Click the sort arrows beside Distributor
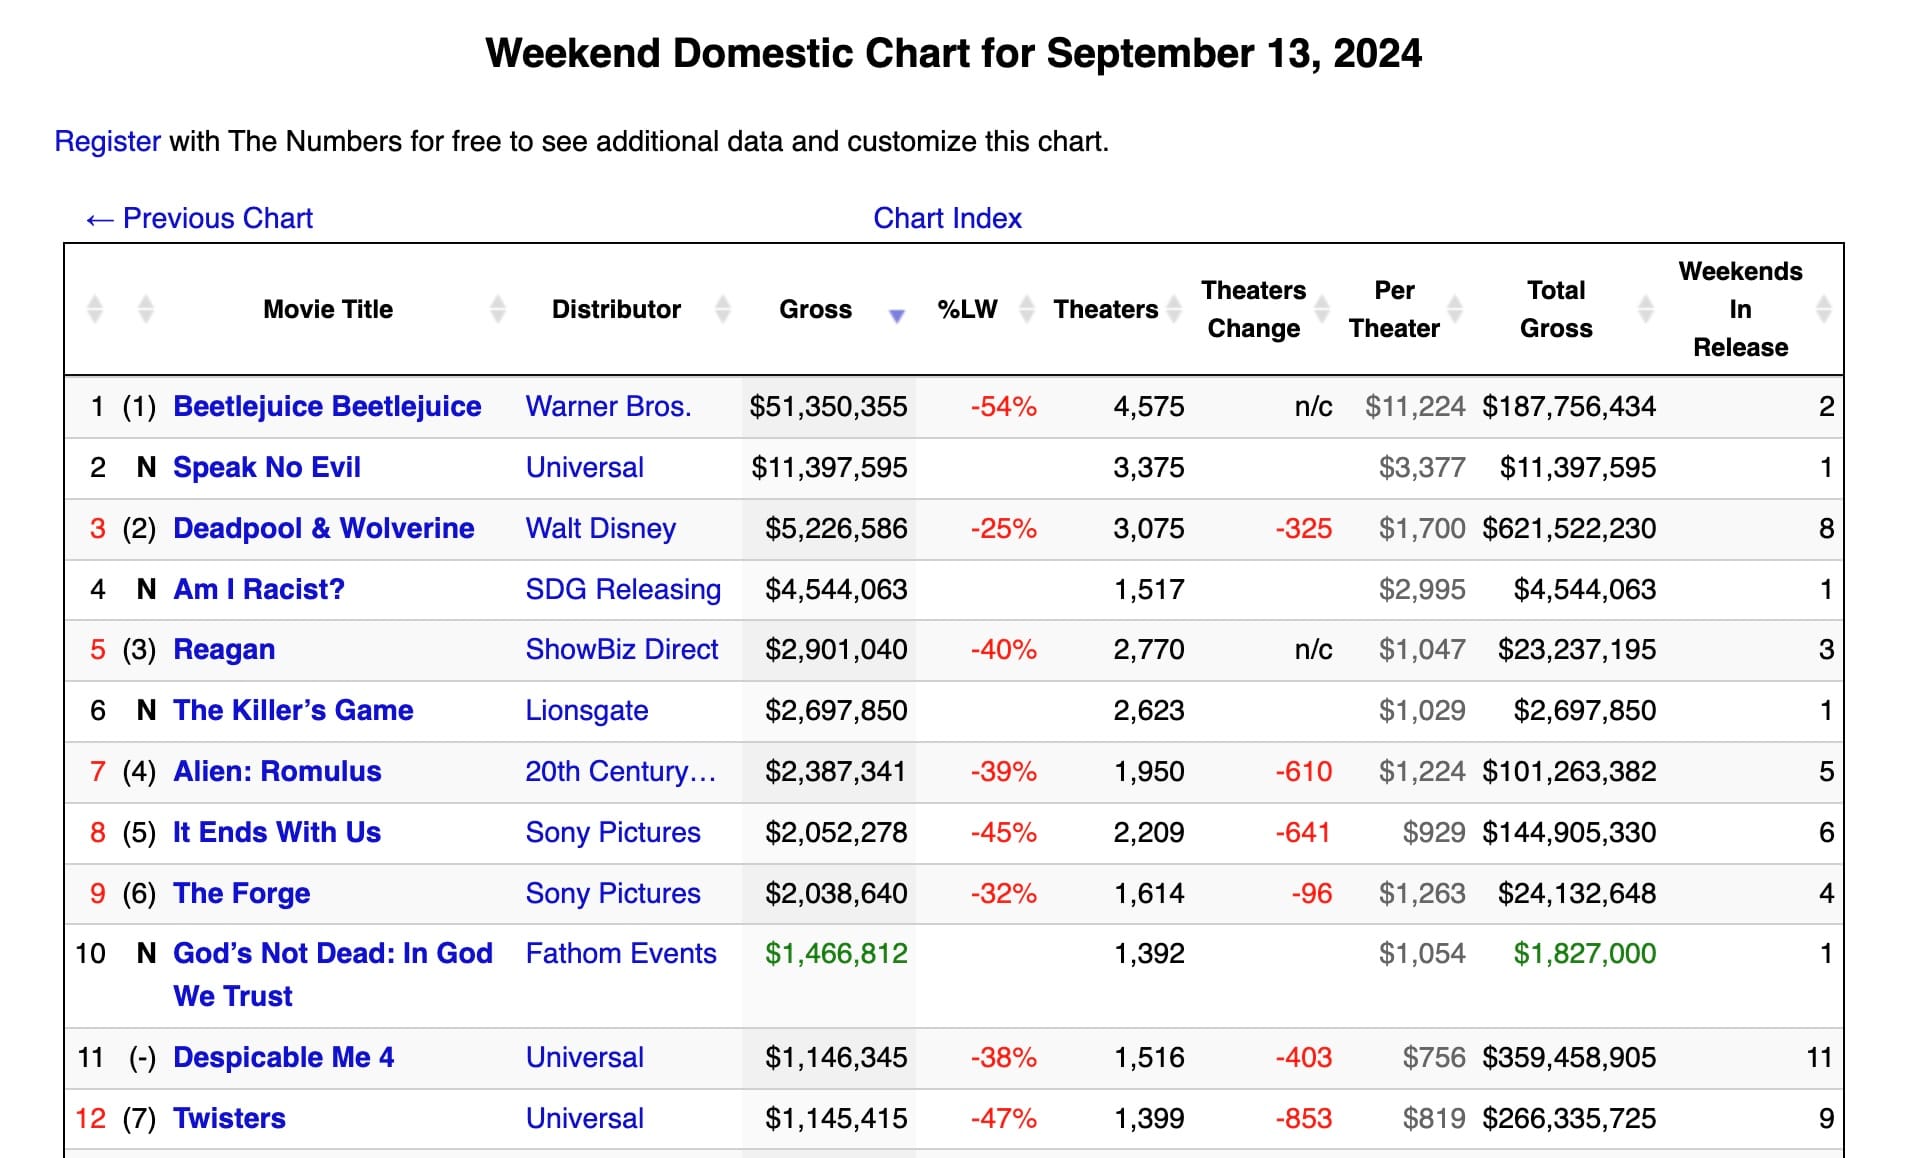1906x1158 pixels. click(724, 309)
